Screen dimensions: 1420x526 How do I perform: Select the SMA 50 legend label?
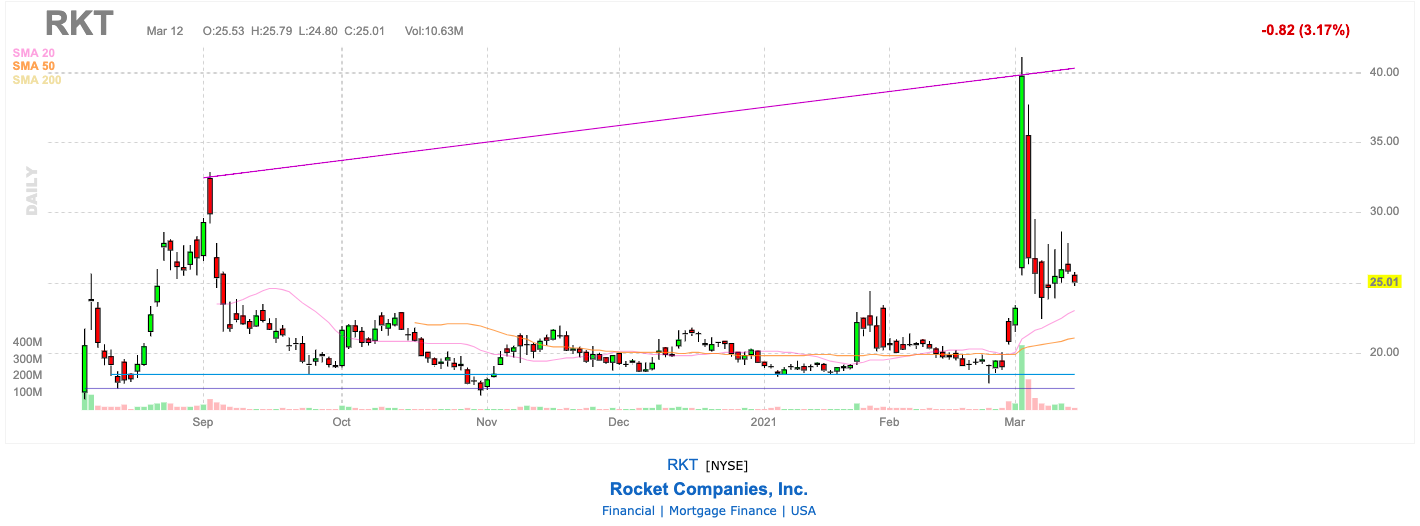point(31,66)
